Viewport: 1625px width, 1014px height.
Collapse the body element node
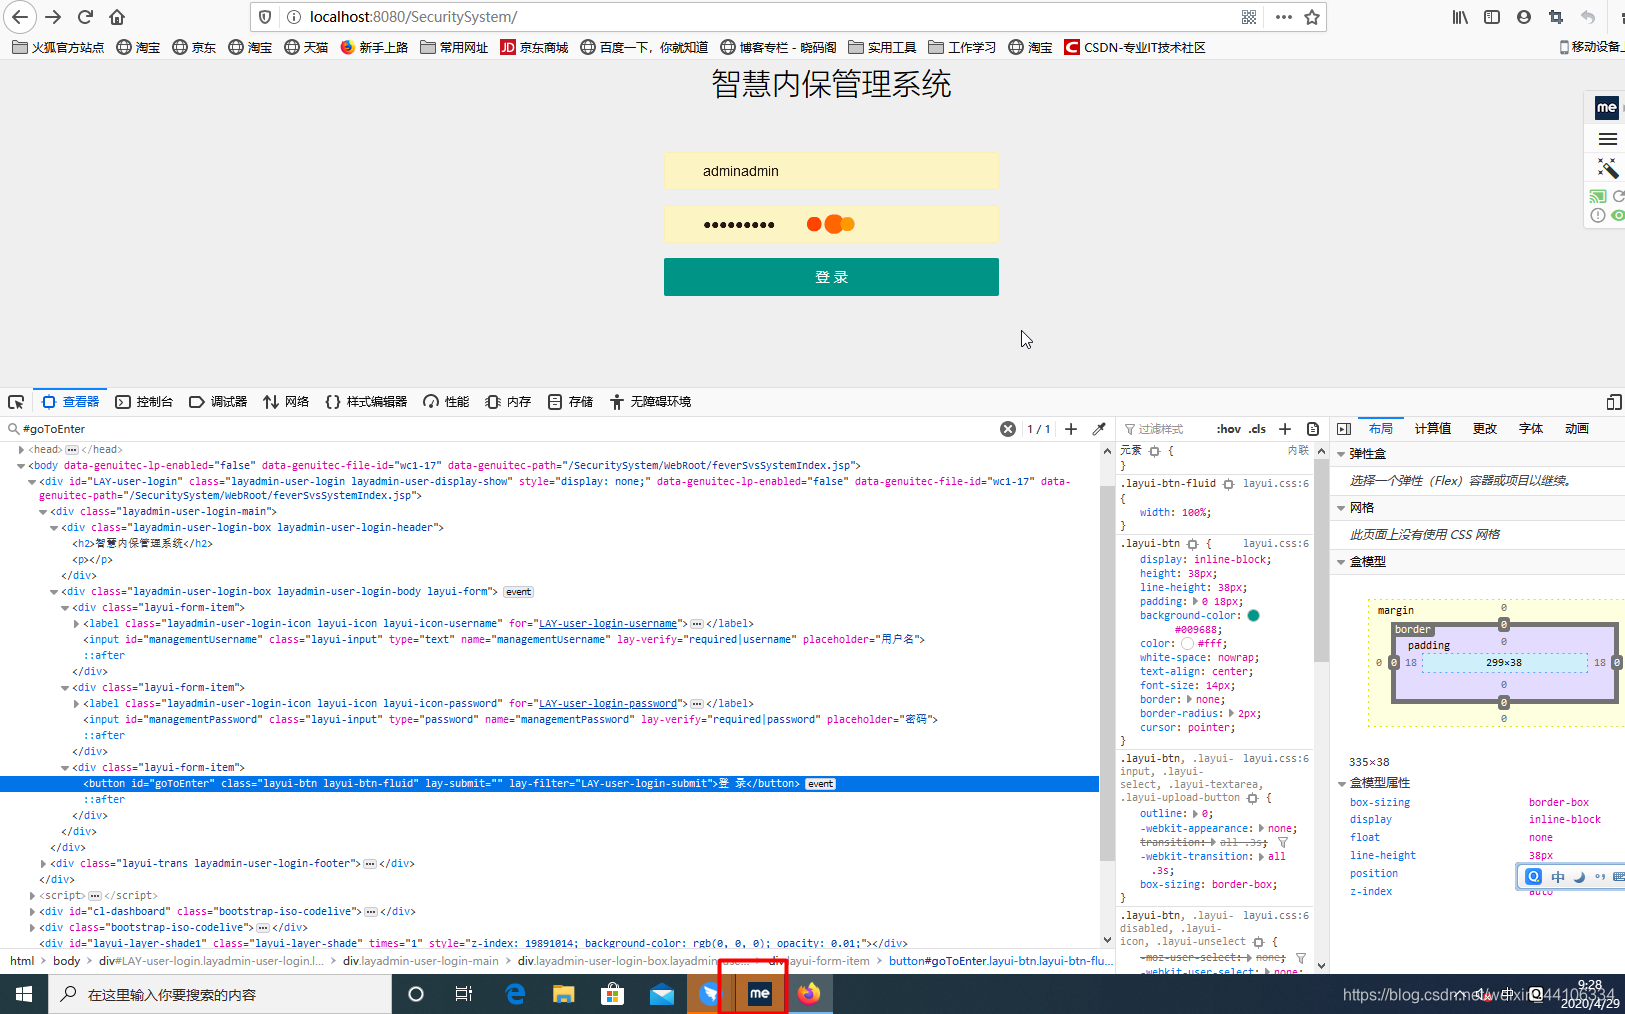(x=21, y=466)
